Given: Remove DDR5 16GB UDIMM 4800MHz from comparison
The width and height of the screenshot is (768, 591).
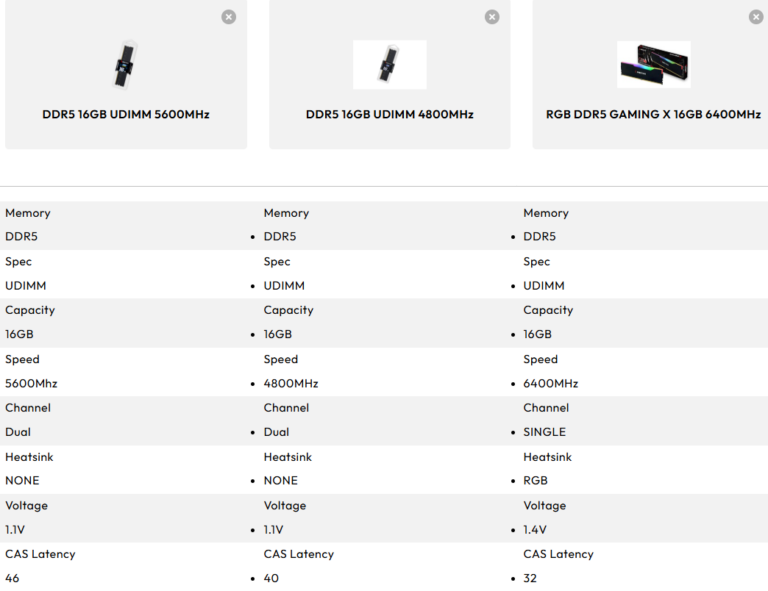Looking at the screenshot, I should 492,17.
